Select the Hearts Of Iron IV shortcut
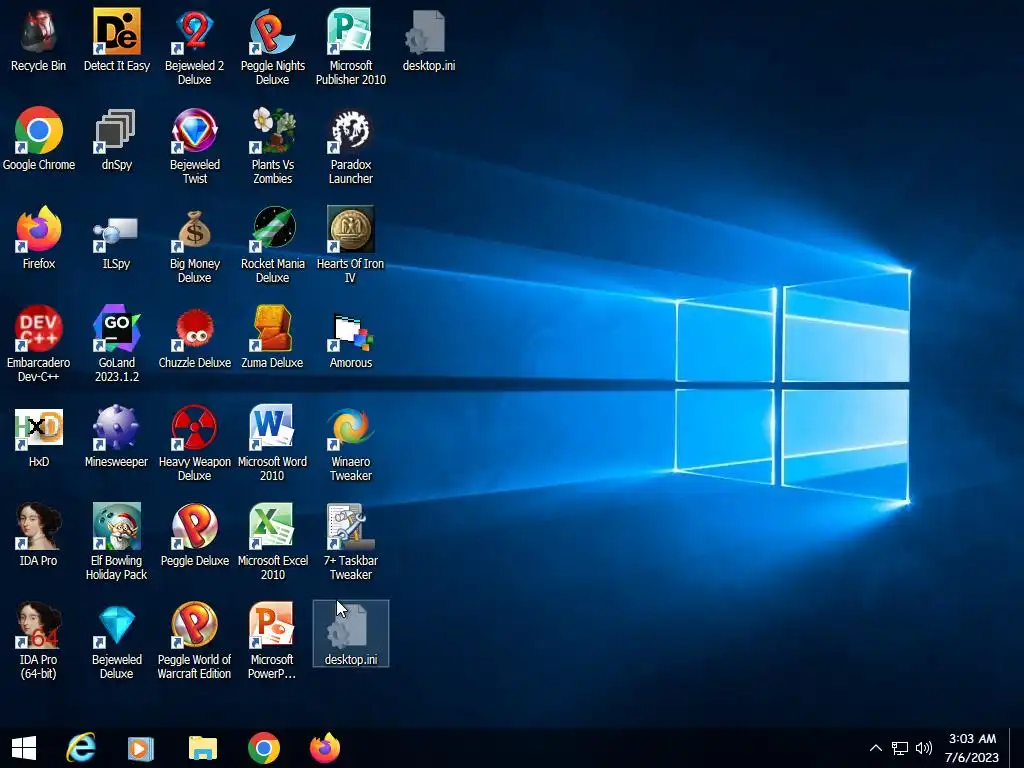The image size is (1024, 768). [x=351, y=244]
